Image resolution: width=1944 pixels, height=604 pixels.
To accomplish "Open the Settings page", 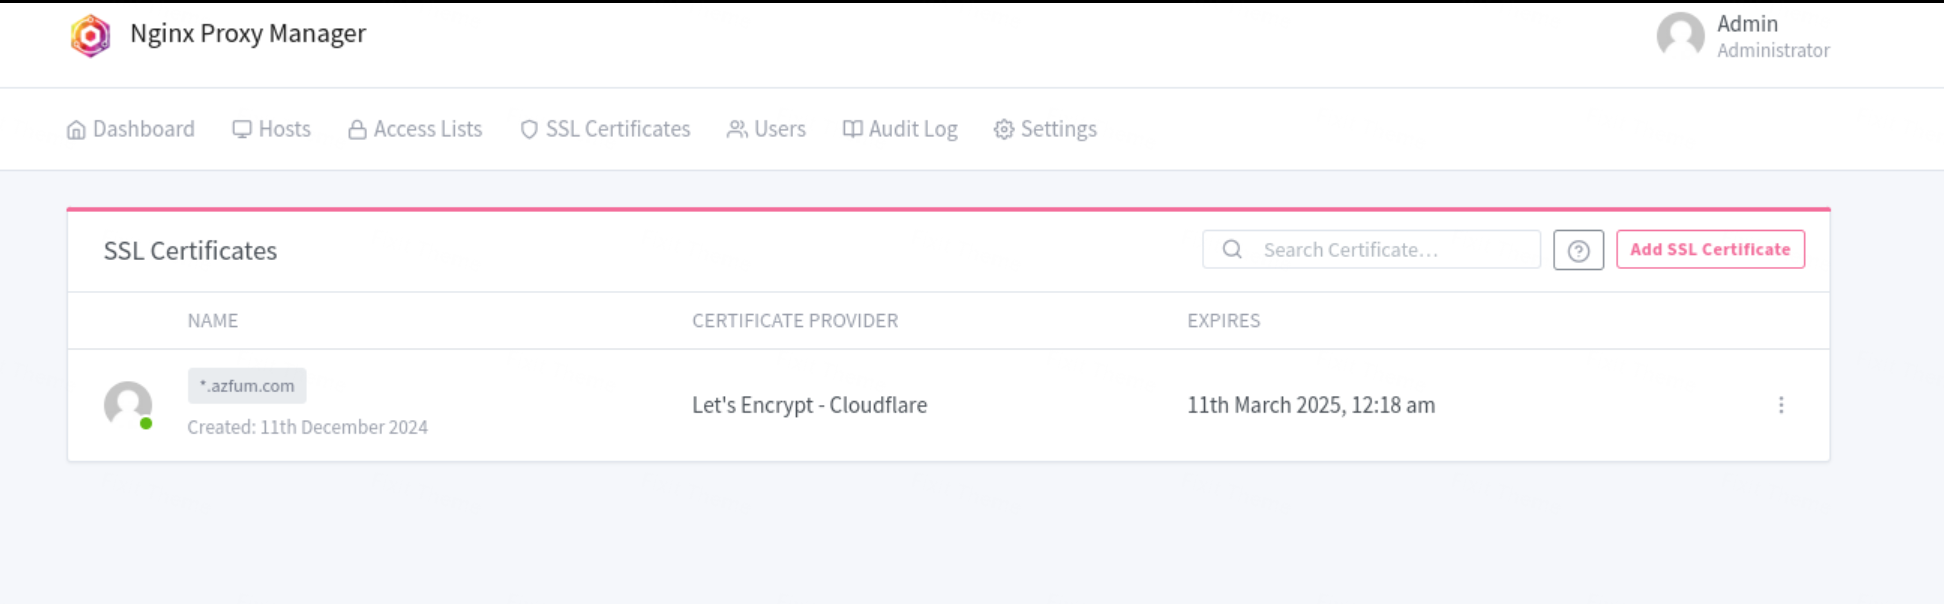I will pos(1045,129).
